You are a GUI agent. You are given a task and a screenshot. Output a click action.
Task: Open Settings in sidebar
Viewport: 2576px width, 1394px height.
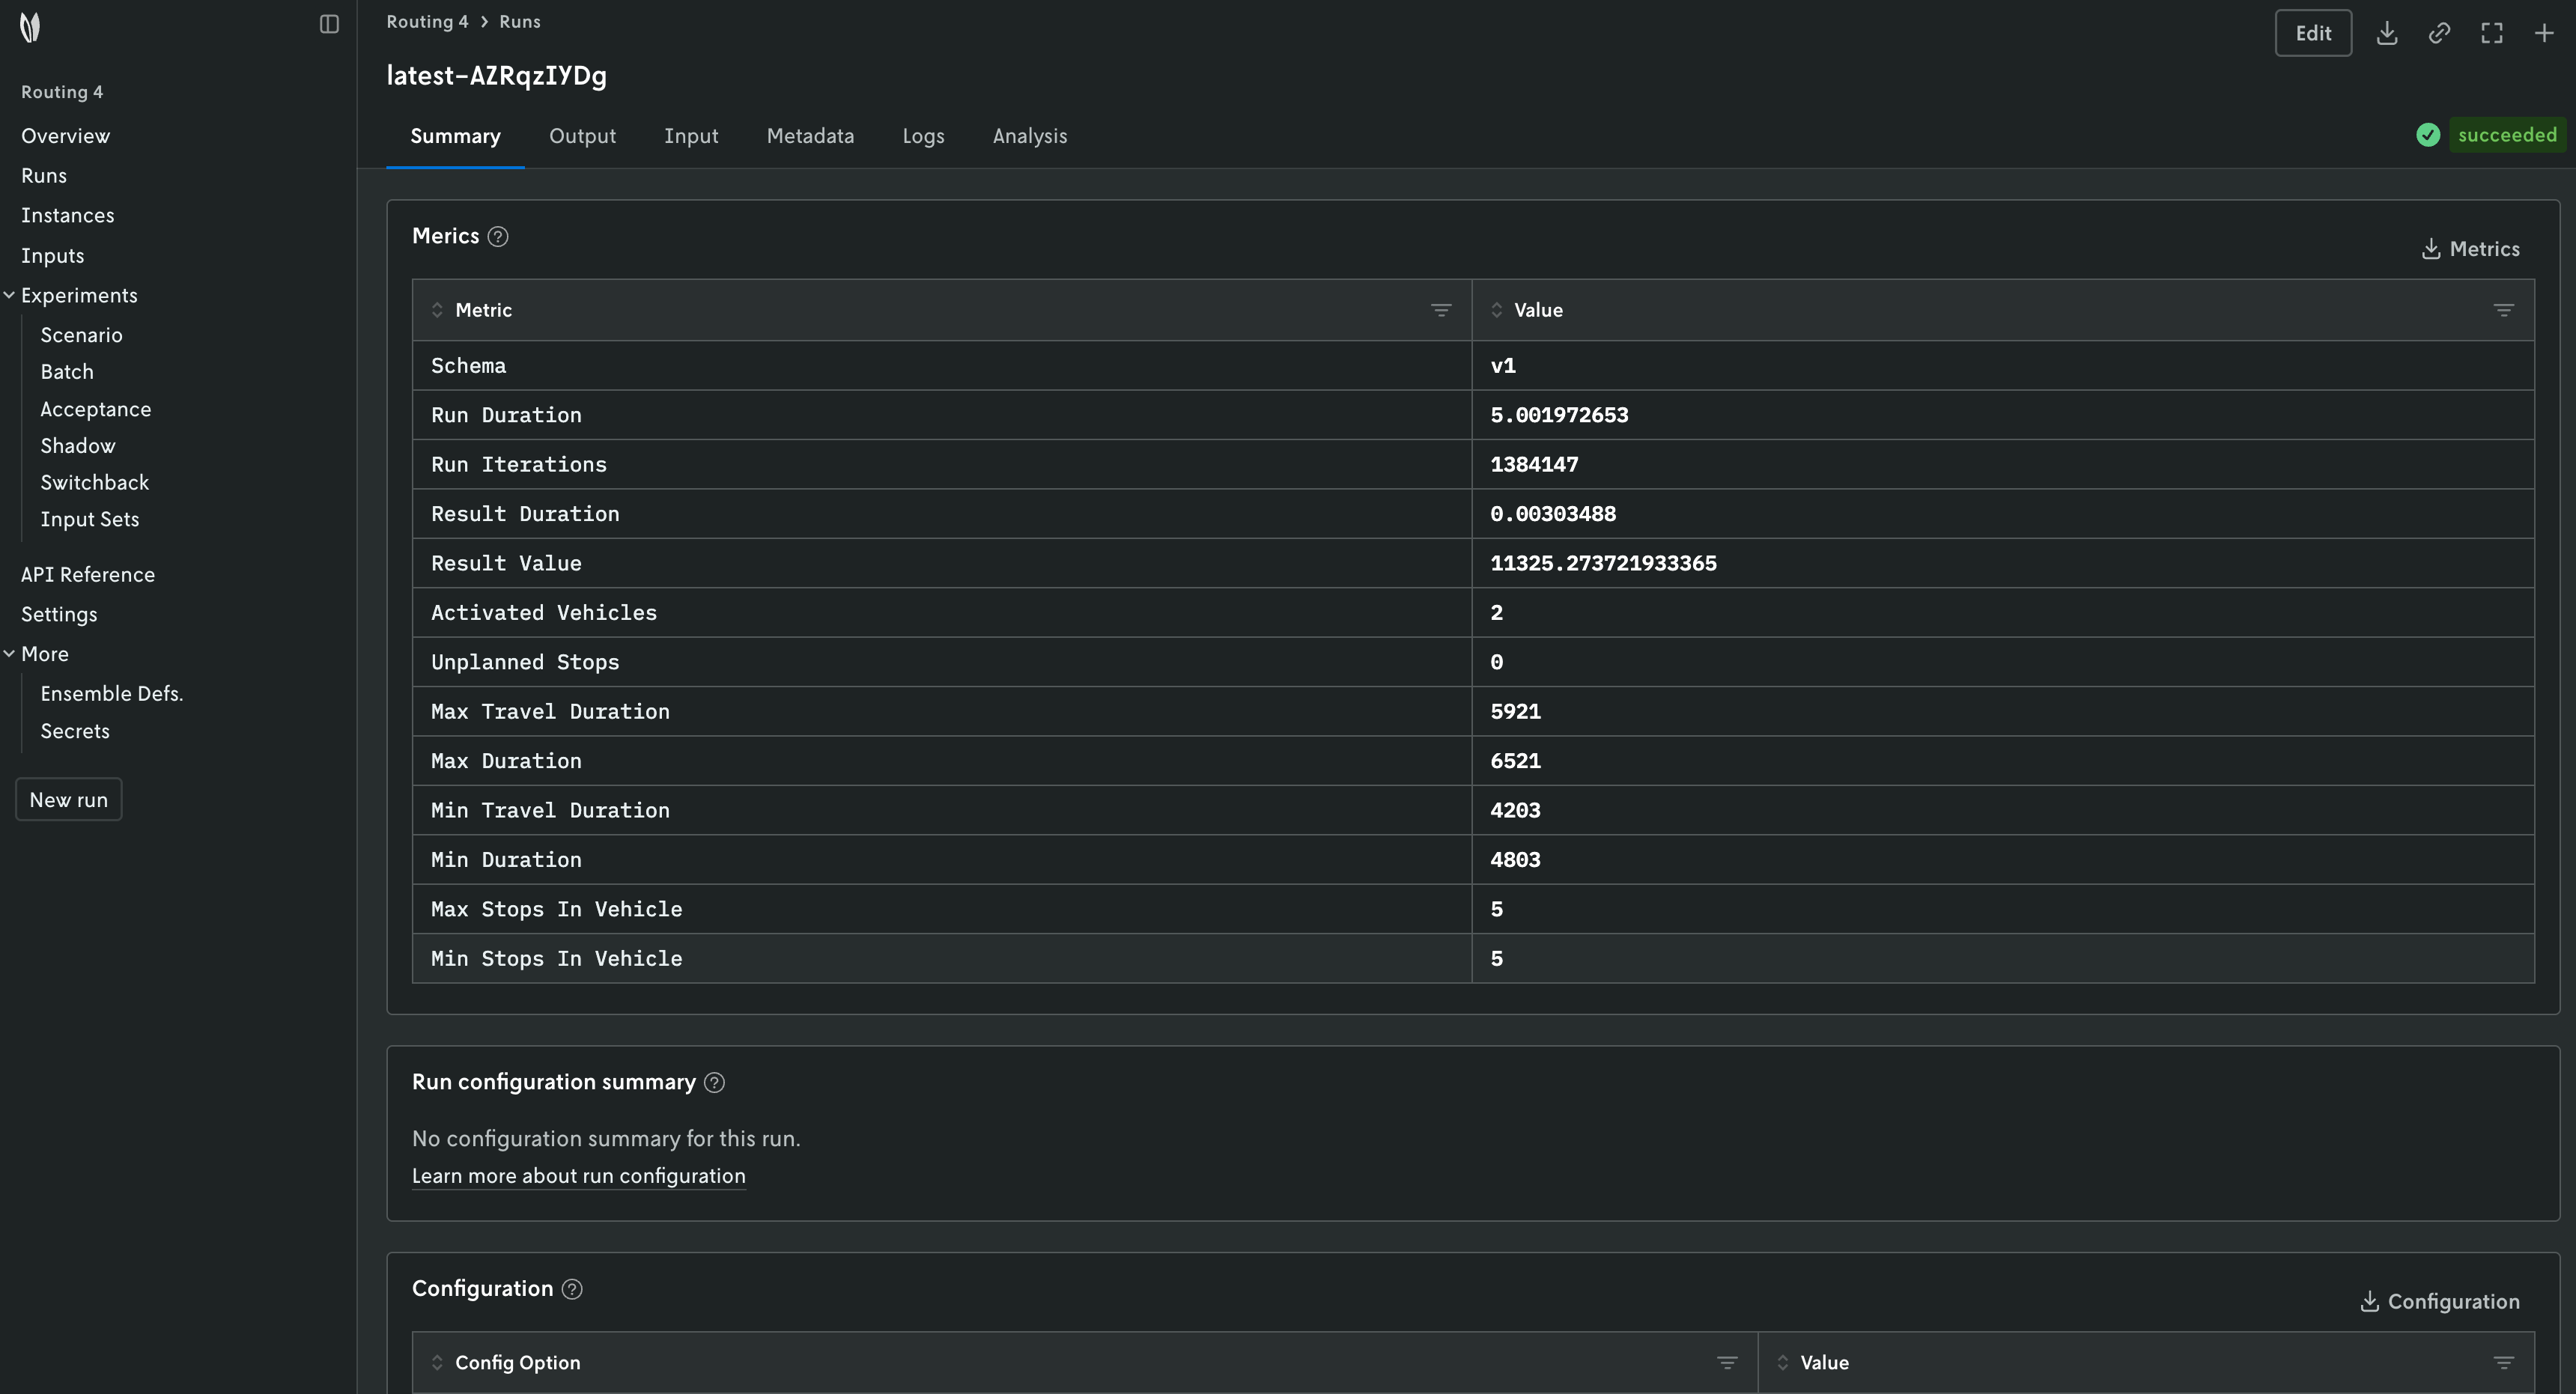tap(59, 615)
